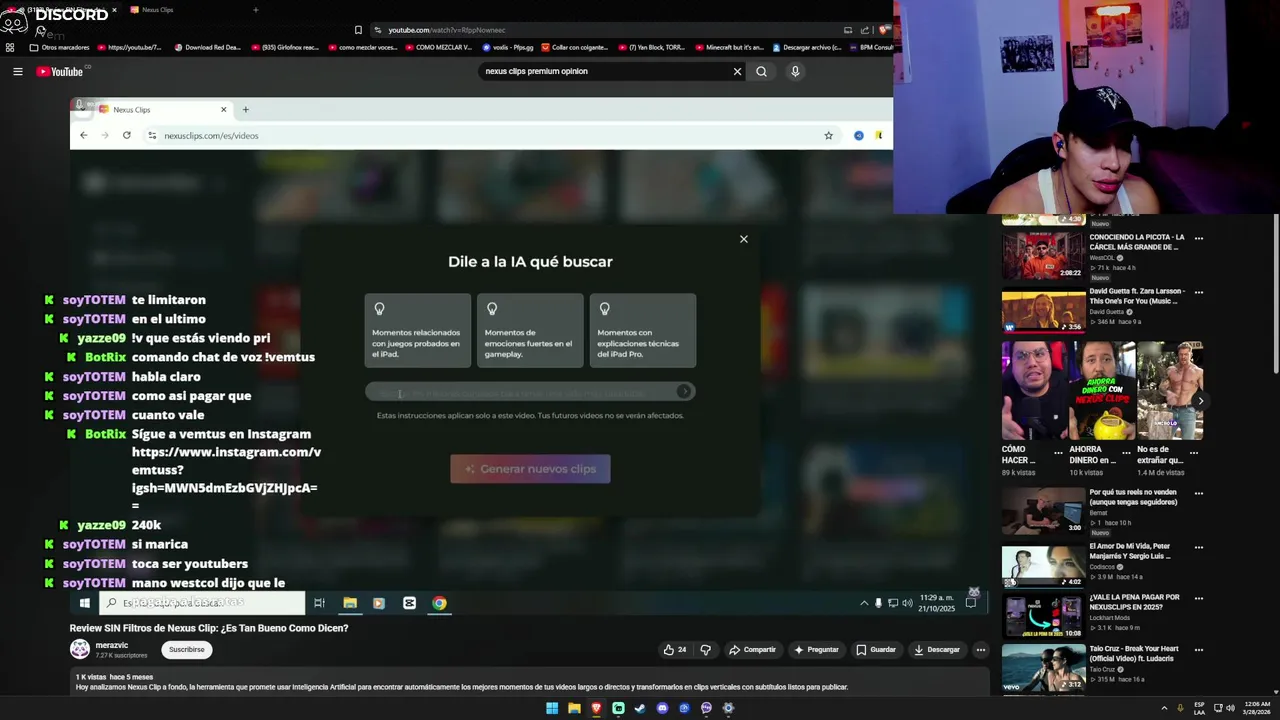1280x720 pixels.
Task: Bookmark this page via address bar icon
Action: click(358, 30)
